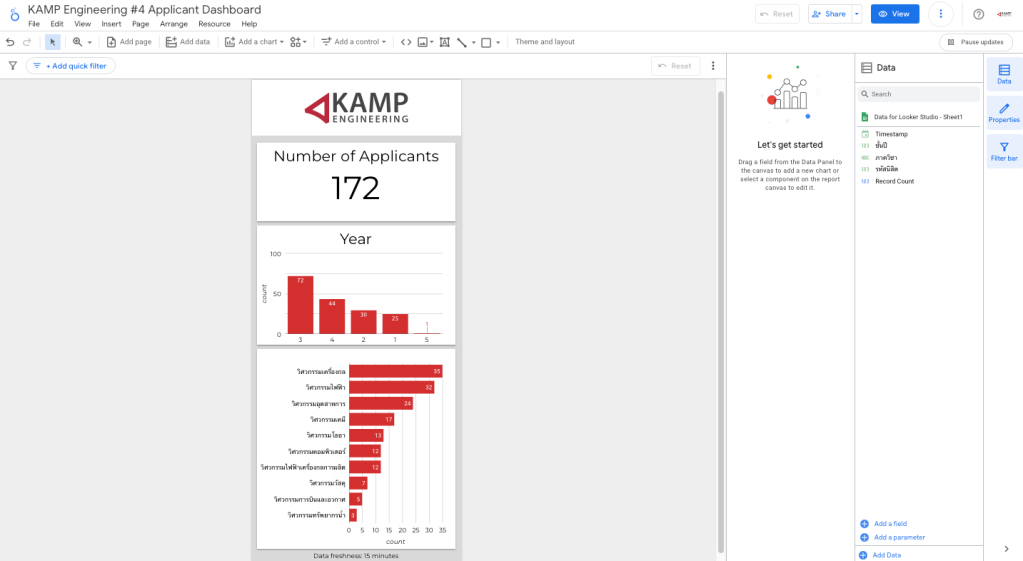Click the URL embed code icon
The height and width of the screenshot is (561, 1023).
pyautogui.click(x=406, y=42)
